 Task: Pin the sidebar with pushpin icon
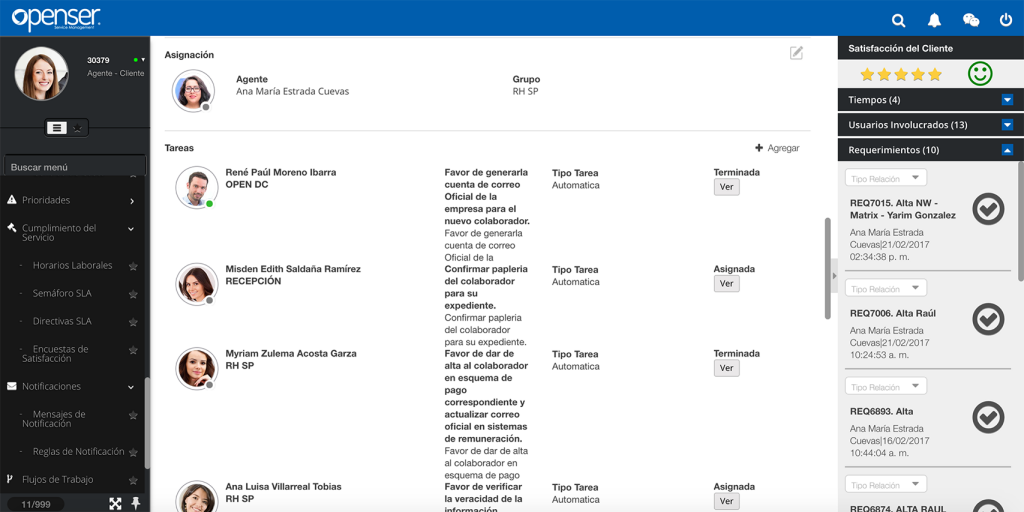point(136,504)
